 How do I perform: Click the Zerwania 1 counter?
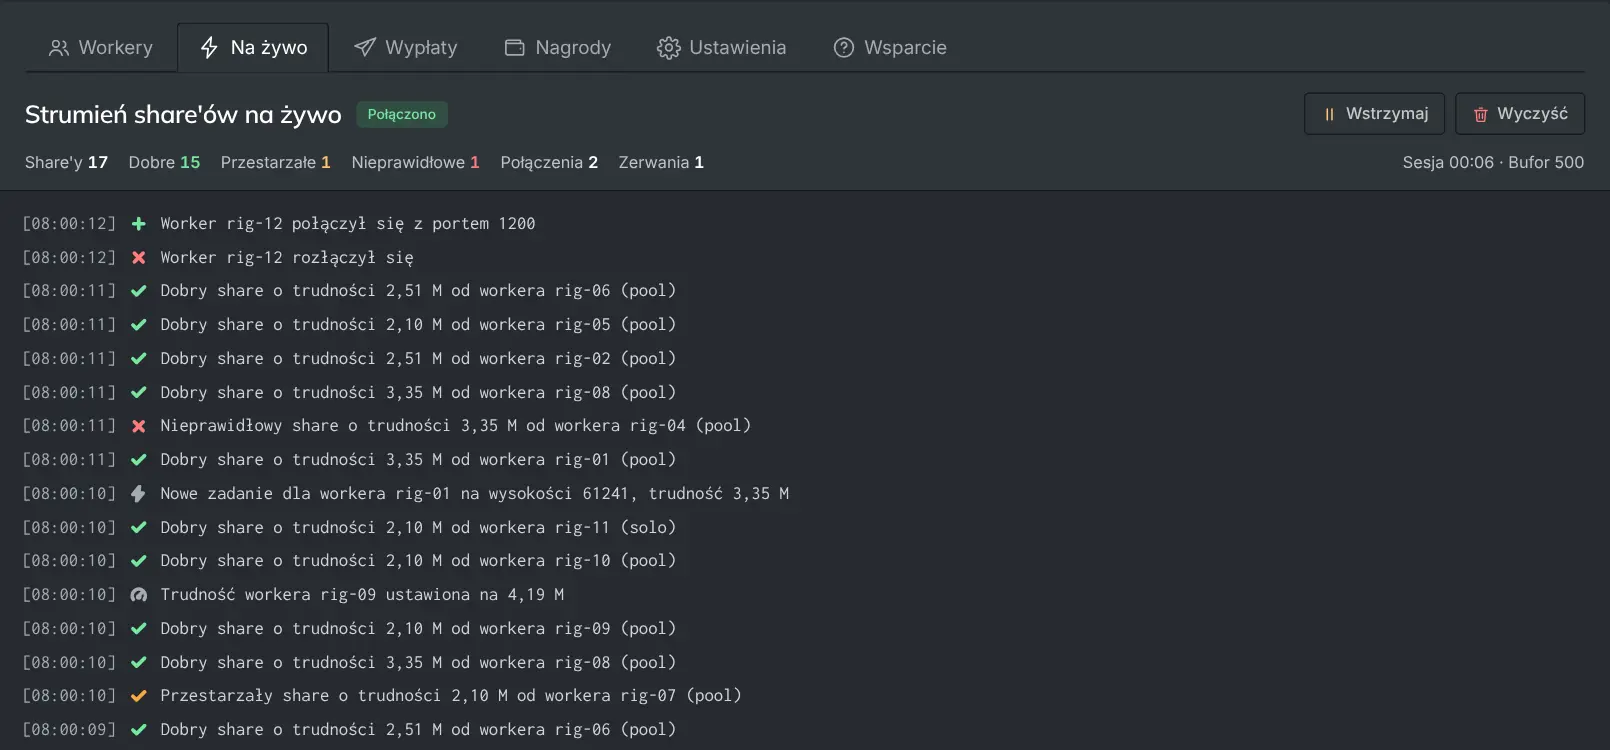click(x=661, y=162)
